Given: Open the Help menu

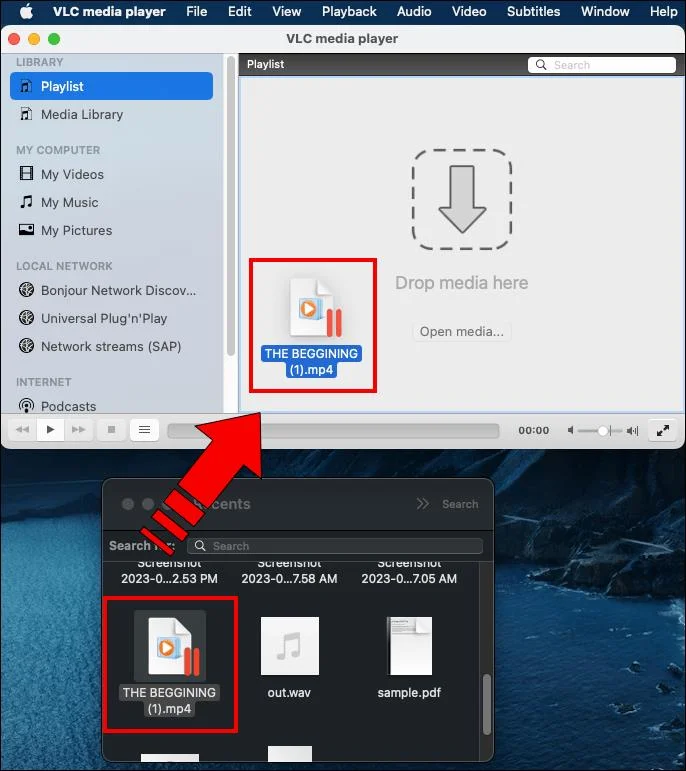Looking at the screenshot, I should pyautogui.click(x=663, y=11).
